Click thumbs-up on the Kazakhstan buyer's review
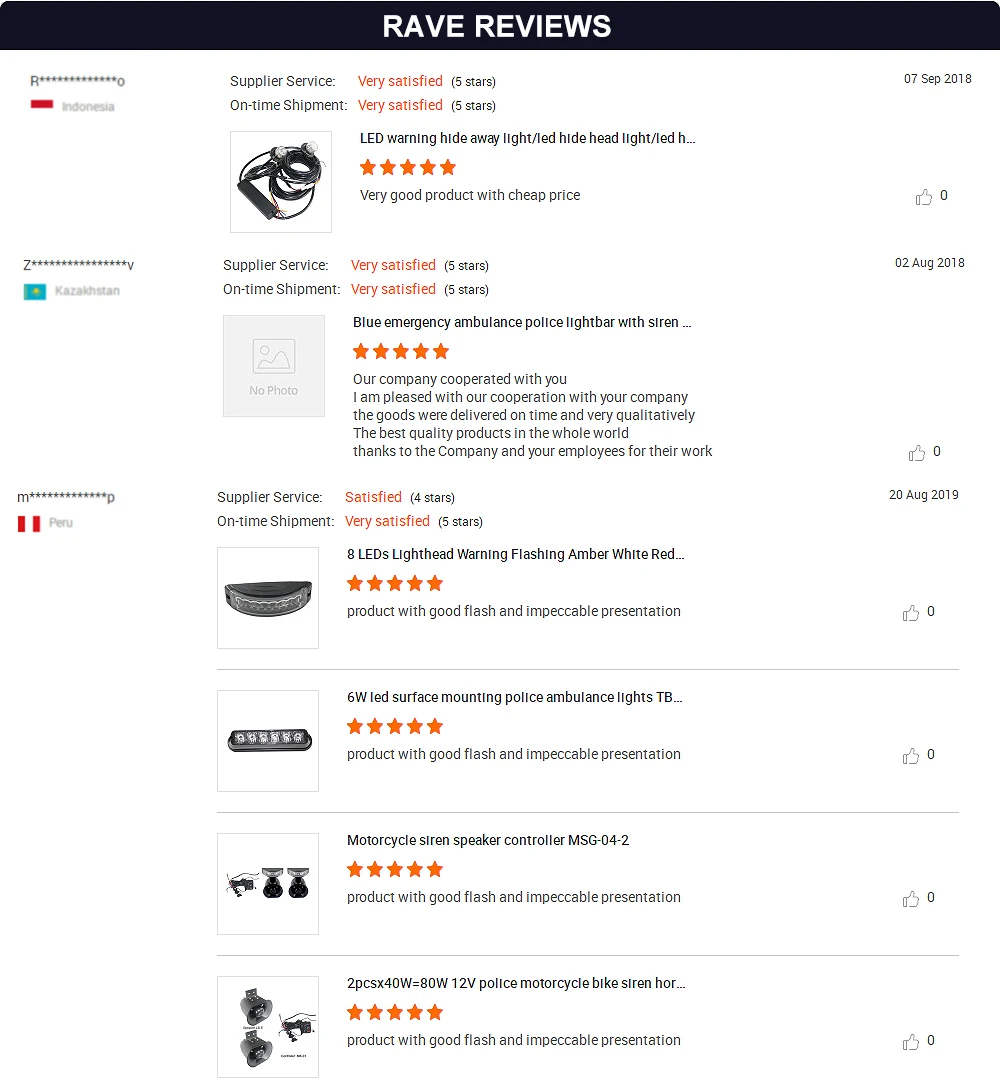1000x1088 pixels. point(917,453)
